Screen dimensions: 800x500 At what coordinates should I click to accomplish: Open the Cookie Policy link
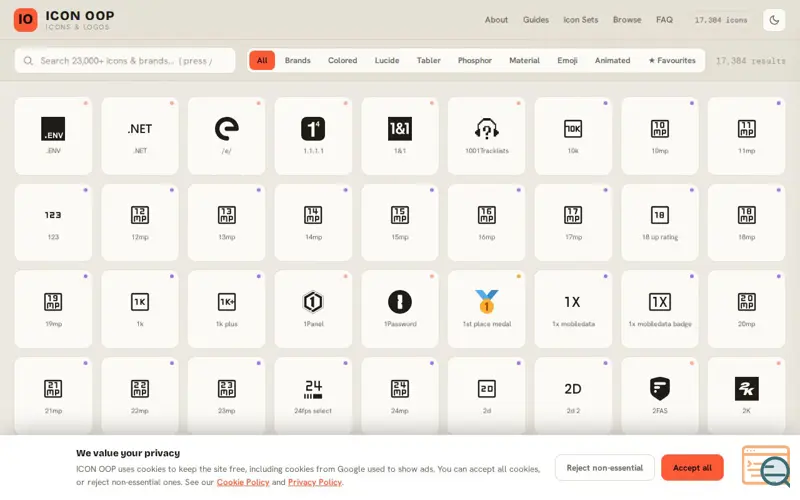point(243,482)
